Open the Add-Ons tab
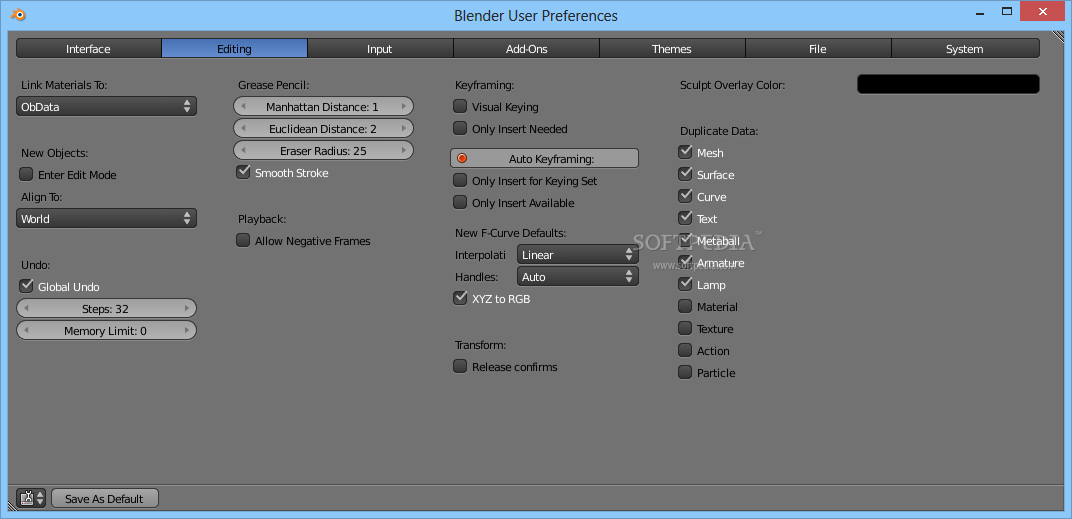Image resolution: width=1072 pixels, height=519 pixels. pyautogui.click(x=526, y=49)
